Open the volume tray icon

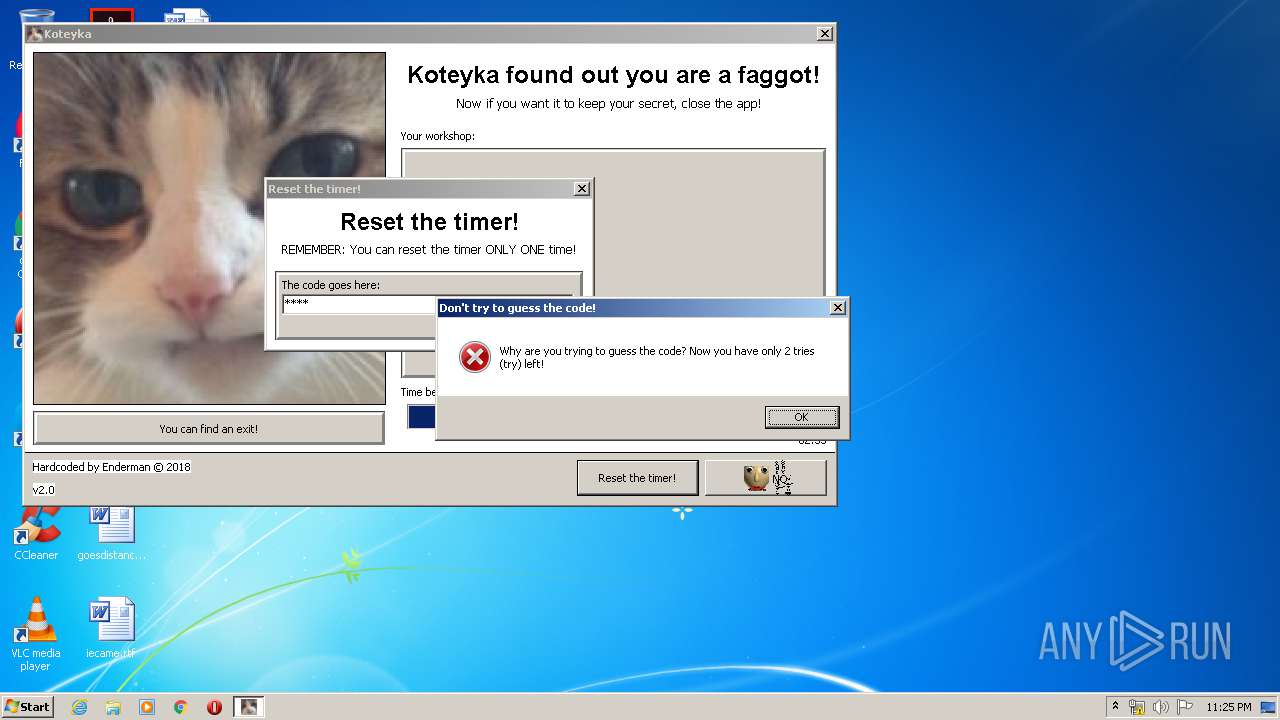click(x=1161, y=707)
